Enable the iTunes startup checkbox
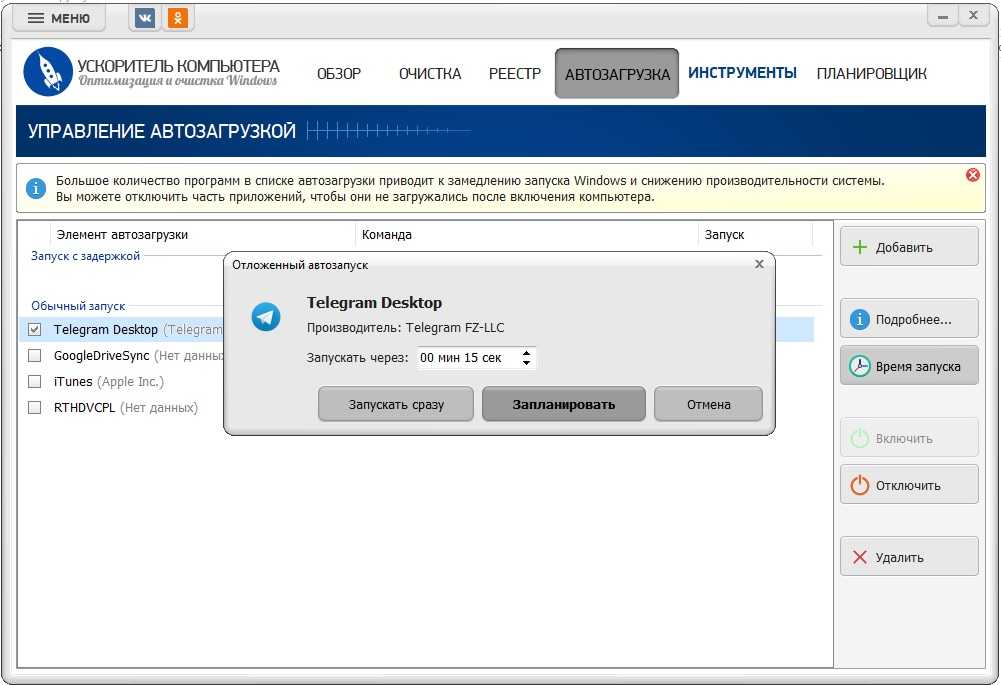This screenshot has height=685, width=1001. click(35, 381)
